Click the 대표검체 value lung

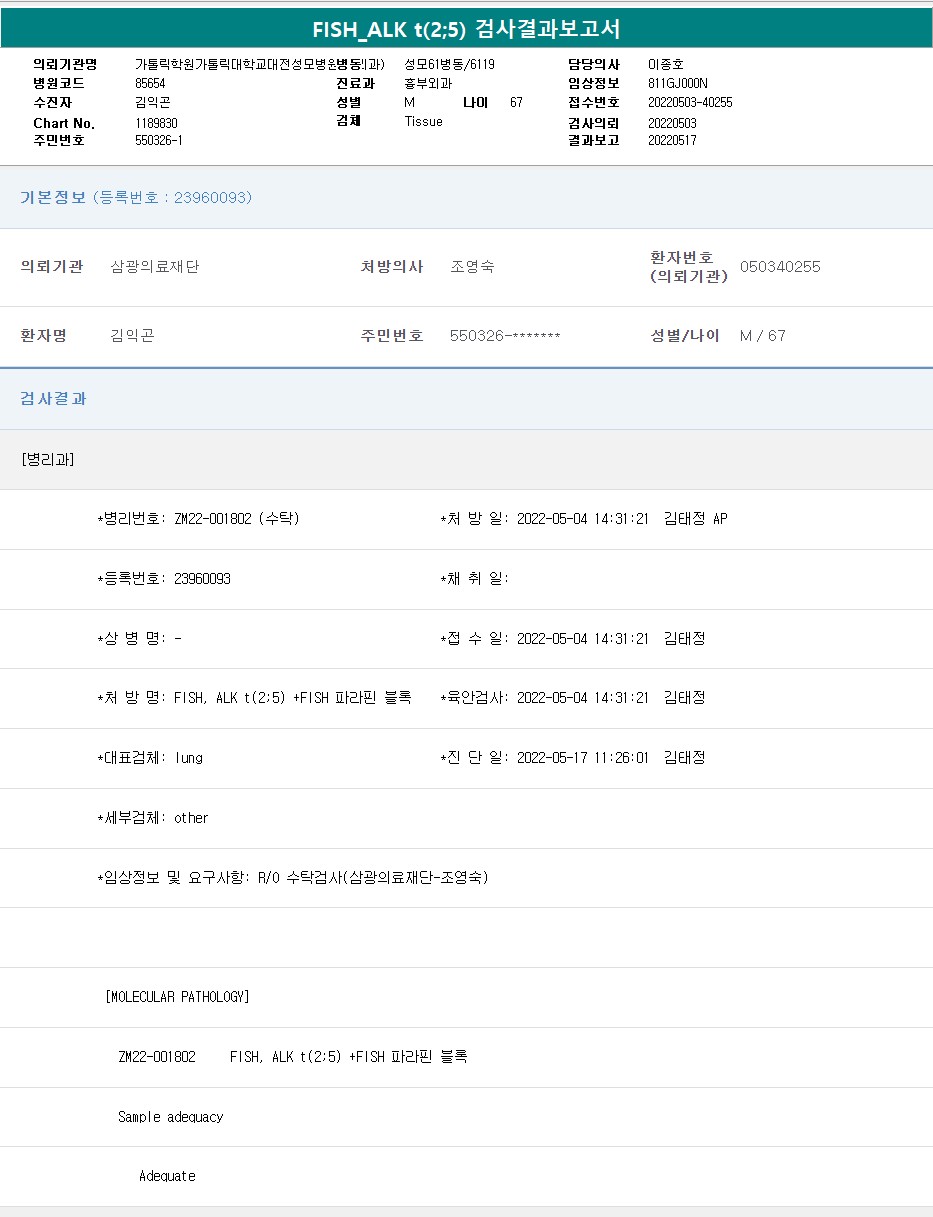click(188, 758)
